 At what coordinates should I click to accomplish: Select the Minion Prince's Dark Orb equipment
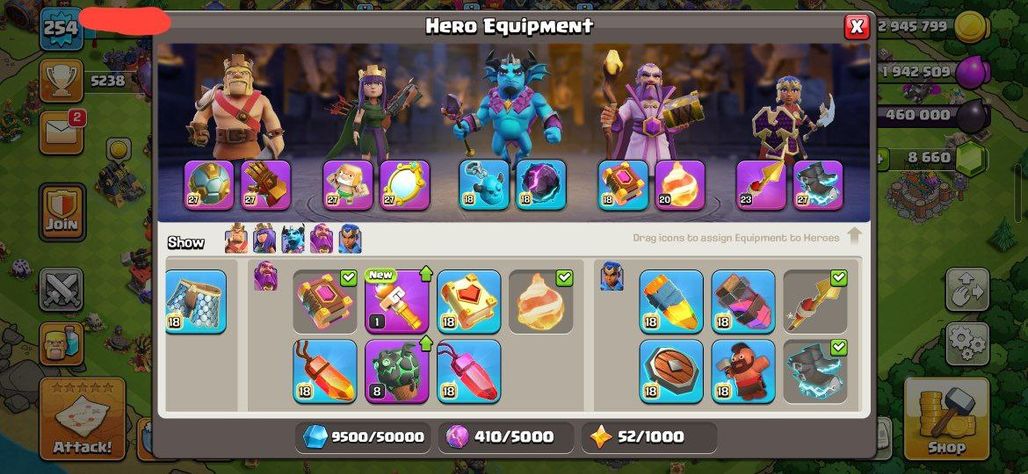tap(542, 186)
